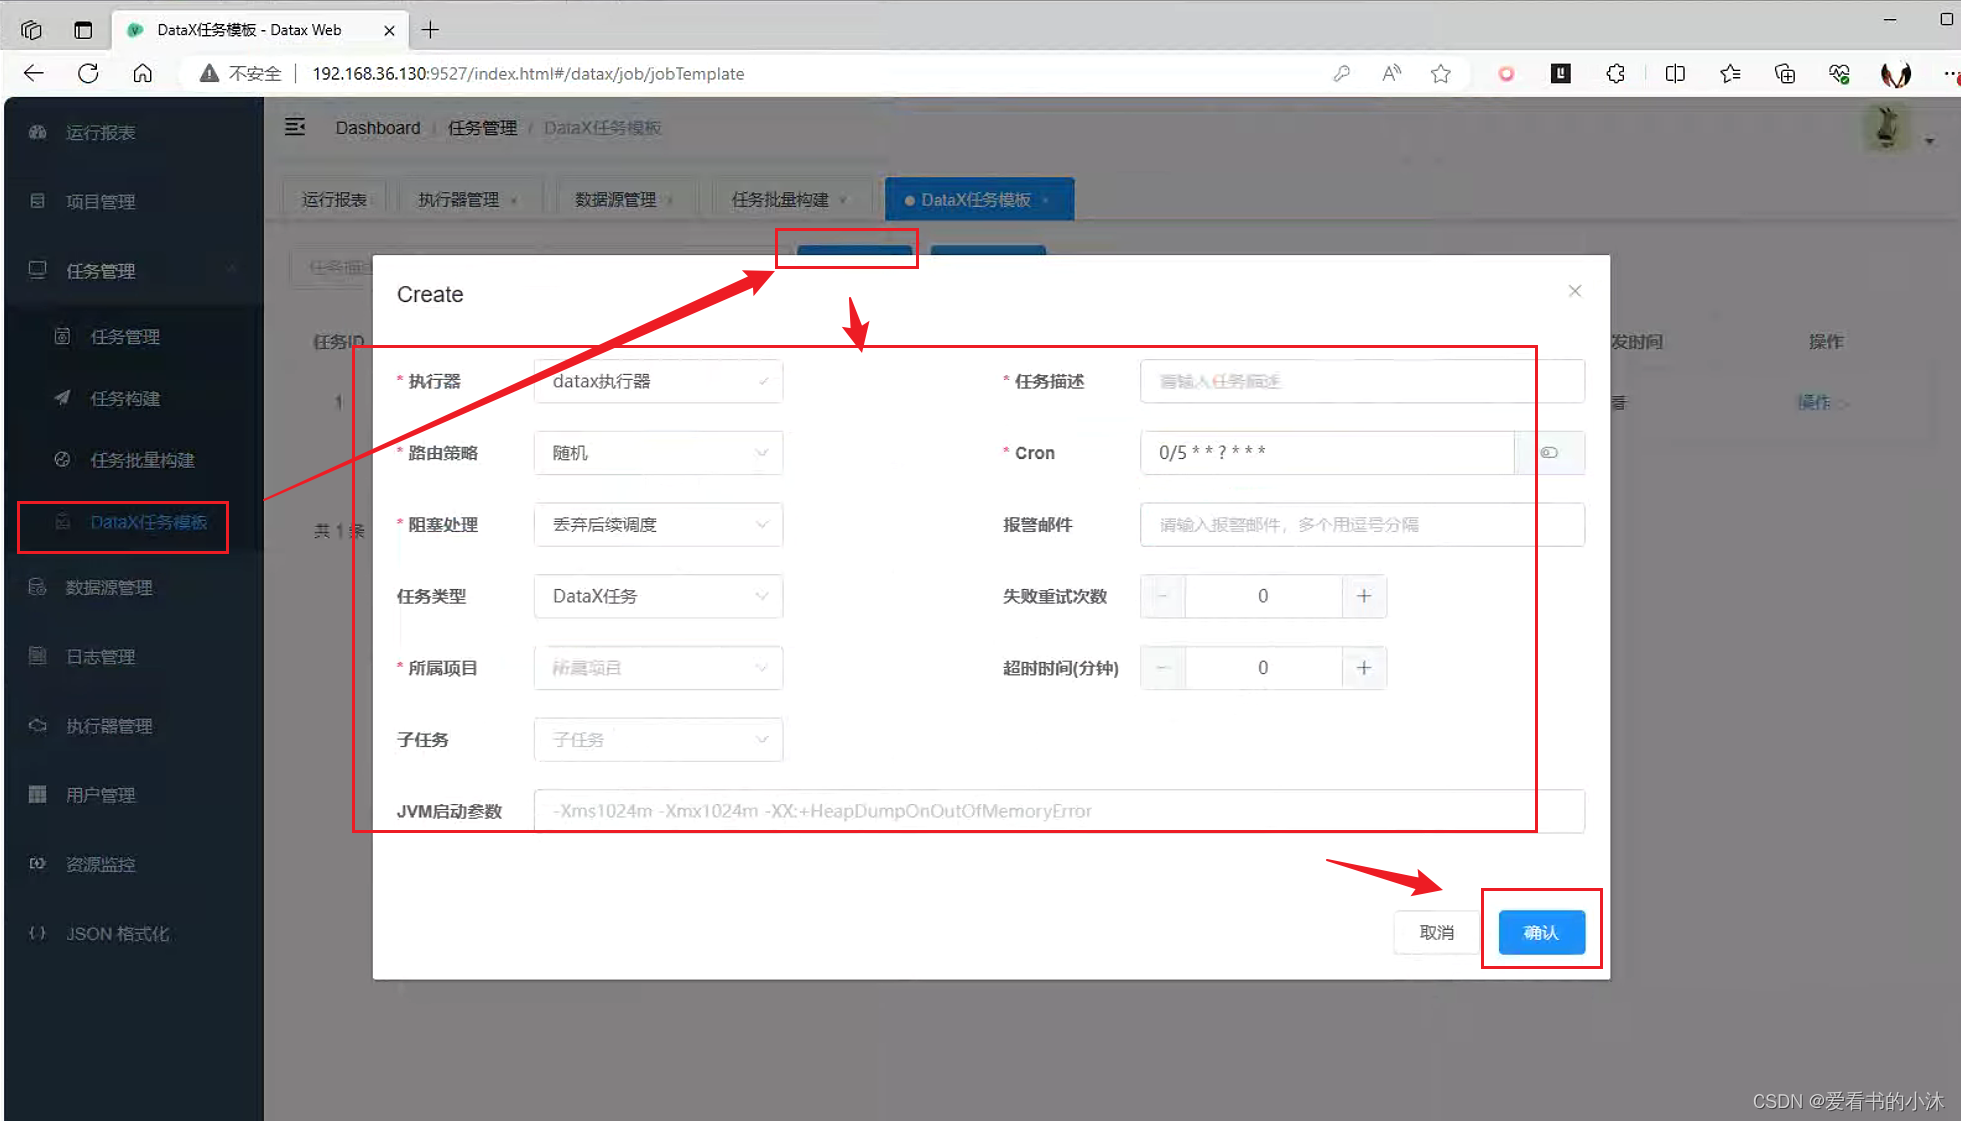This screenshot has width=1961, height=1121.
Task: Click 任务描述 input field
Action: pos(1362,381)
